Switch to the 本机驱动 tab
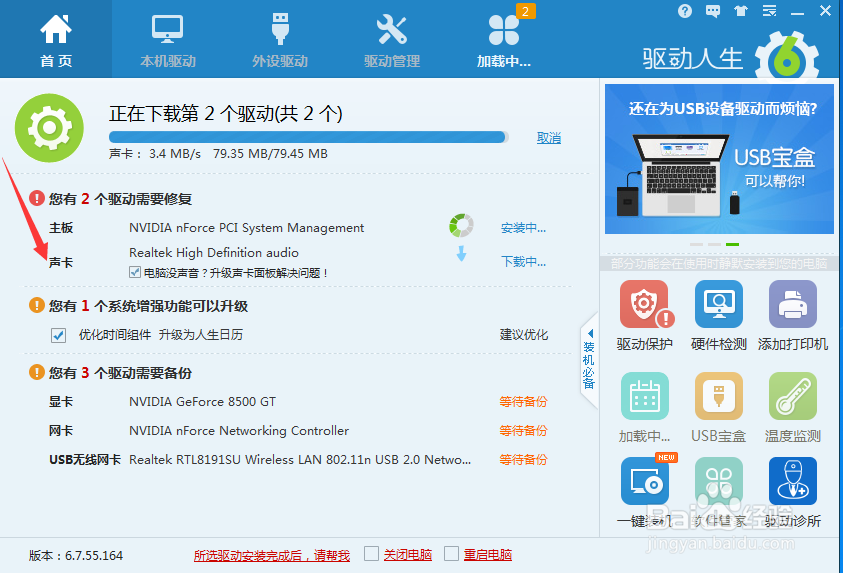 coord(168,39)
